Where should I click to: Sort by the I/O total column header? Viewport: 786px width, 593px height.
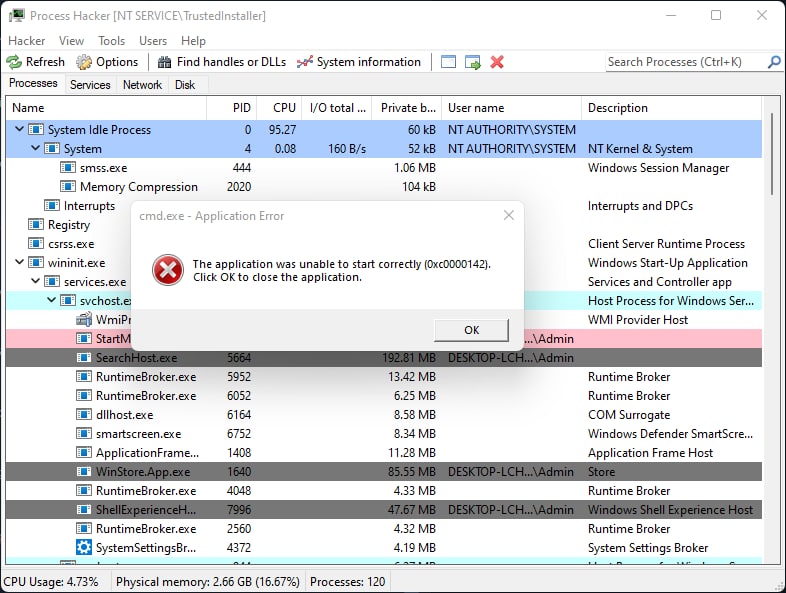pos(337,108)
